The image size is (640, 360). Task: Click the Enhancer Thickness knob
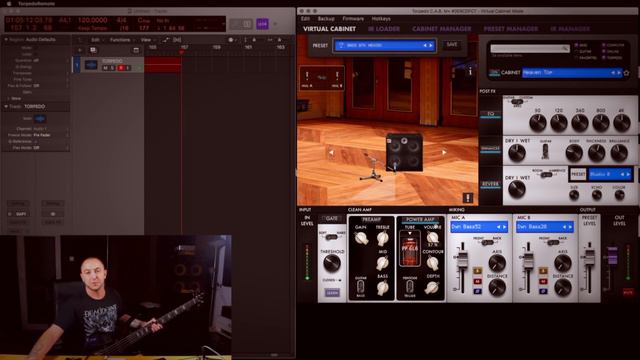[596, 153]
